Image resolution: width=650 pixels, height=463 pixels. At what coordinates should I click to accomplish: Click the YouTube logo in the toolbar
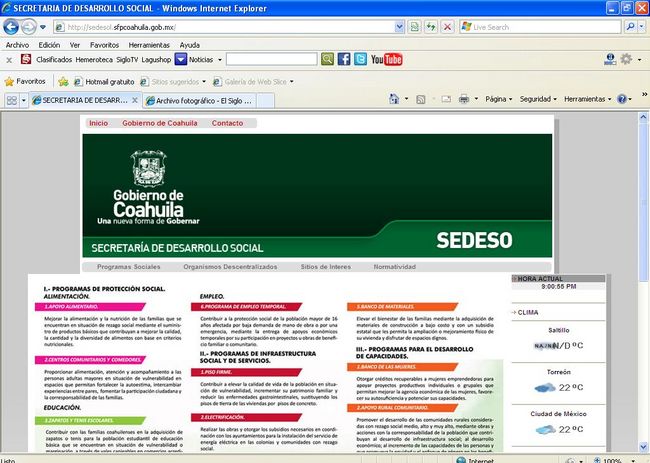(x=386, y=59)
